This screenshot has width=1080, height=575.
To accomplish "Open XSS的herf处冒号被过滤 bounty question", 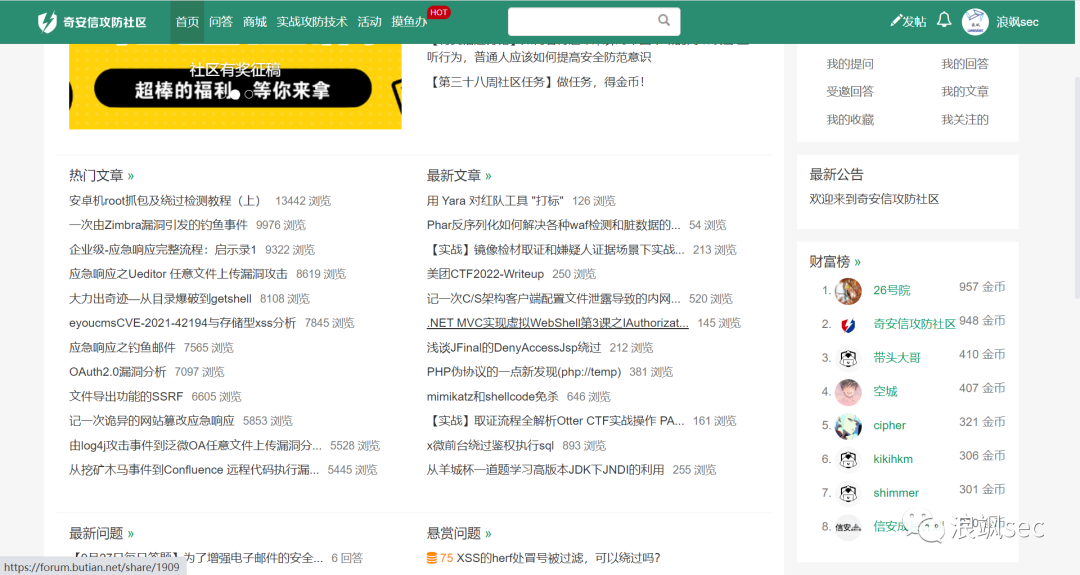I will pyautogui.click(x=559, y=558).
